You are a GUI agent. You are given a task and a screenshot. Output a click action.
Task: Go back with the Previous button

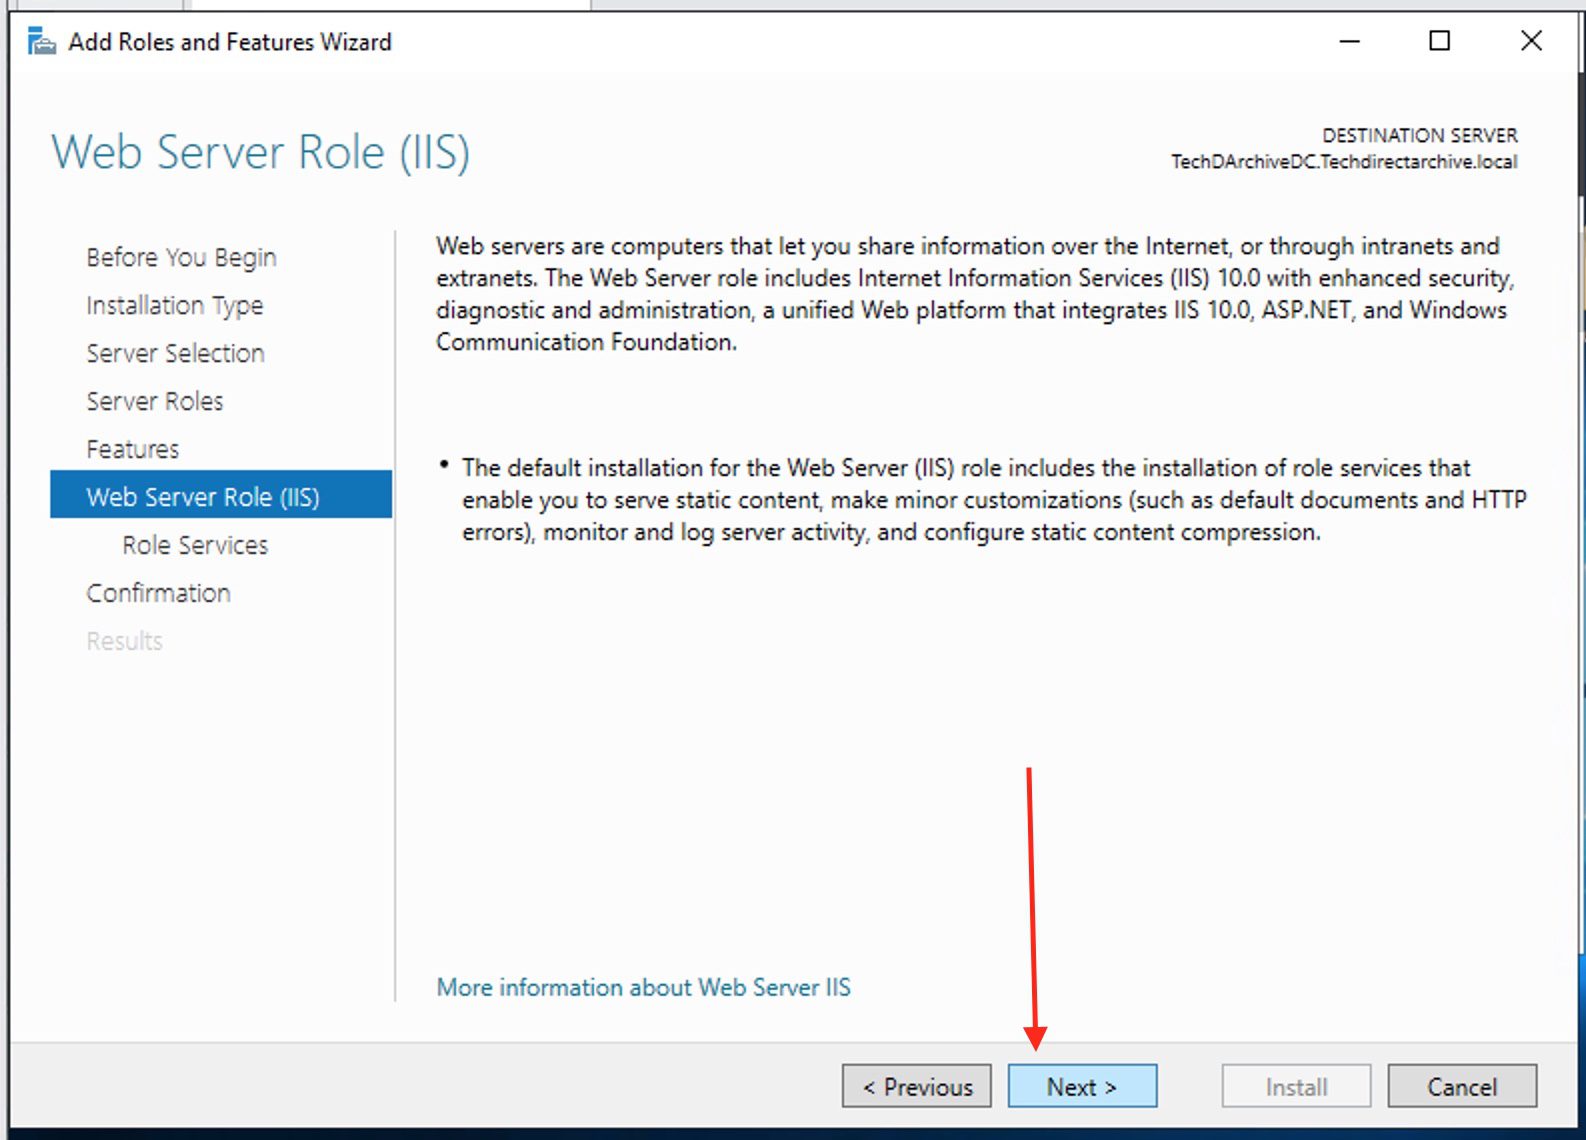917,1086
